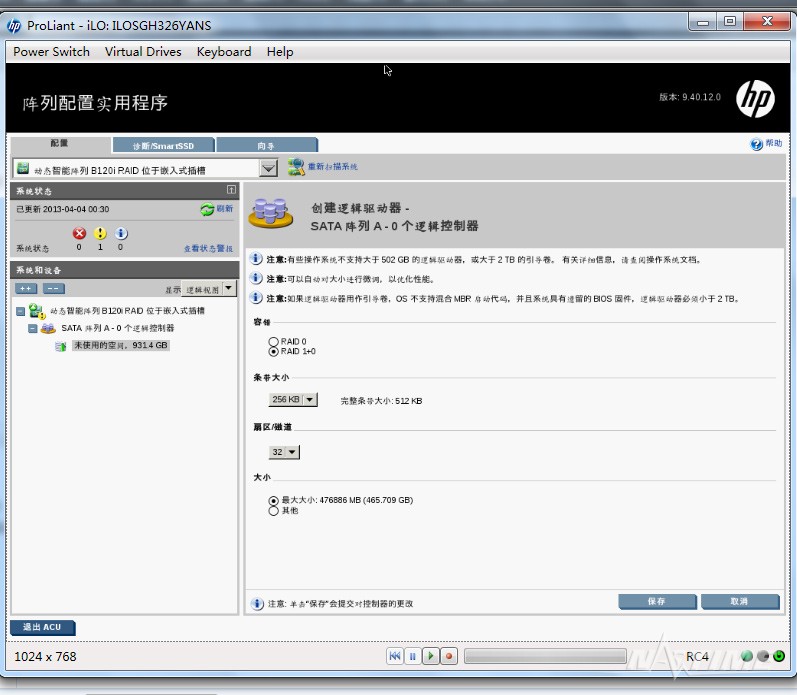Open the 查看状态警报 link
The width and height of the screenshot is (797, 695).
(x=208, y=249)
